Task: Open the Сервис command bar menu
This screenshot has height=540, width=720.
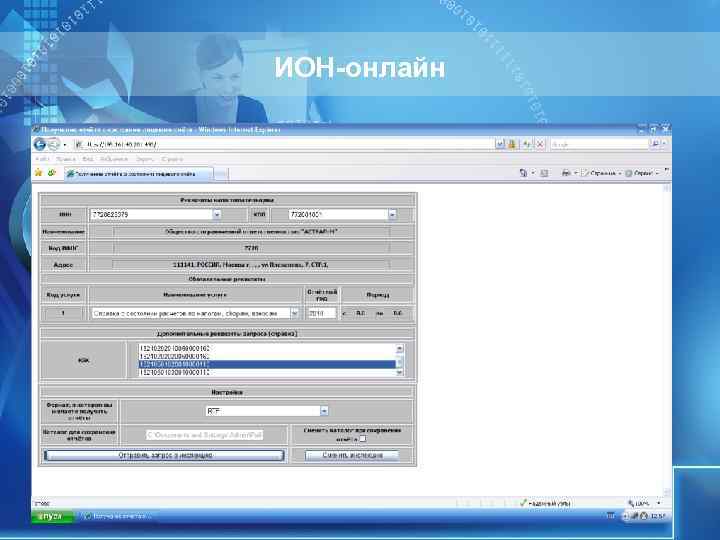Action: pos(642,173)
